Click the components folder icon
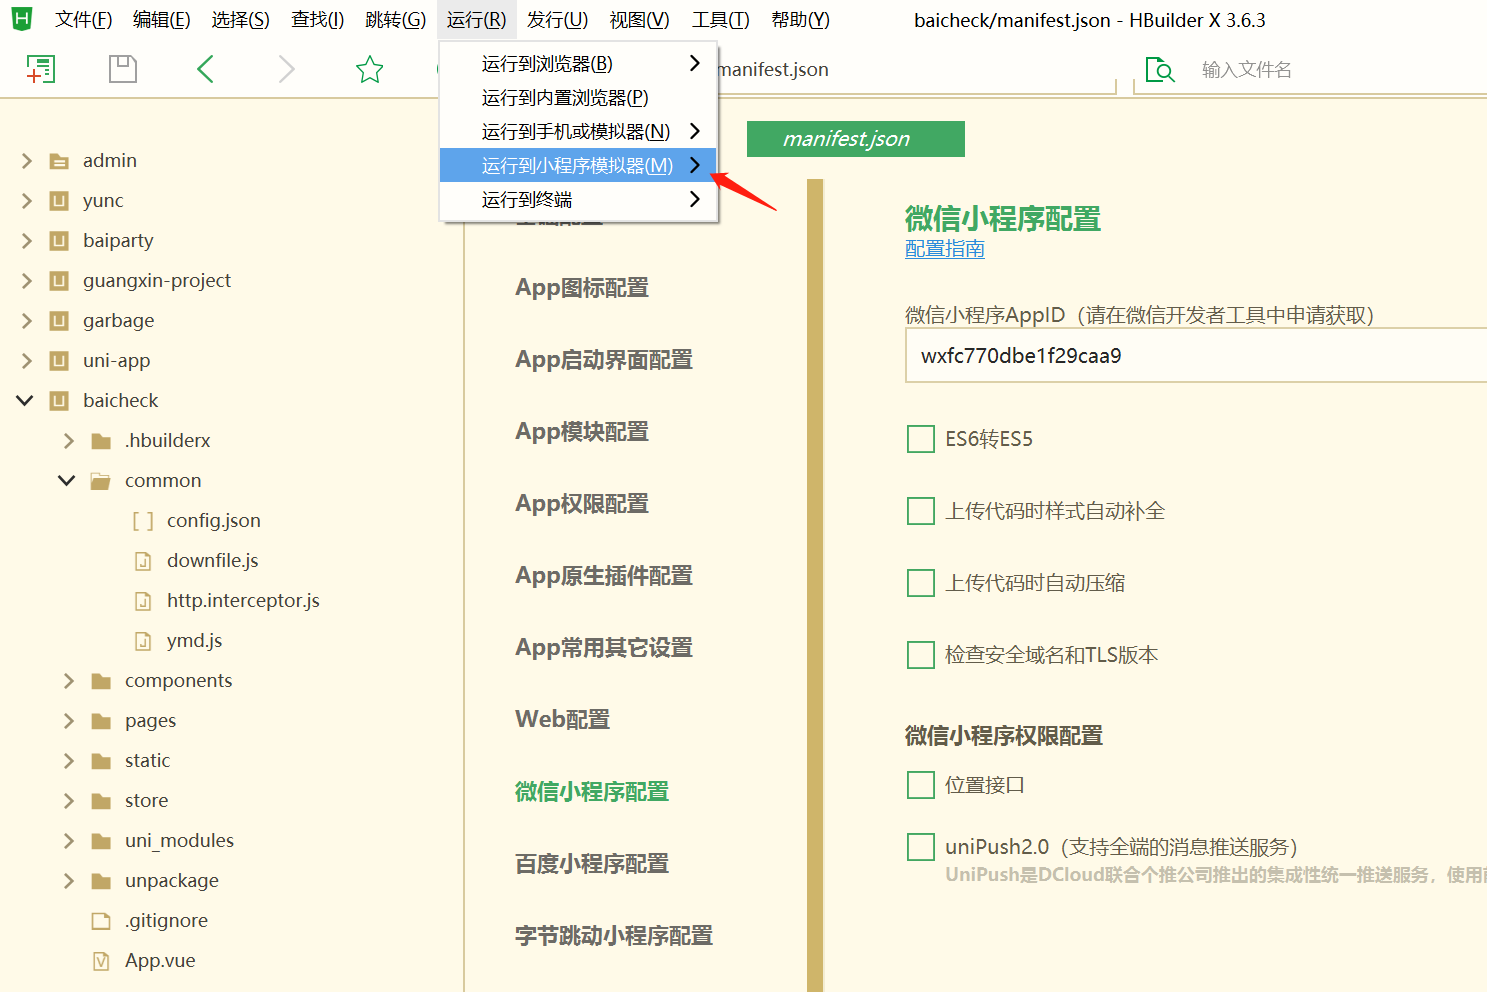 coord(101,681)
